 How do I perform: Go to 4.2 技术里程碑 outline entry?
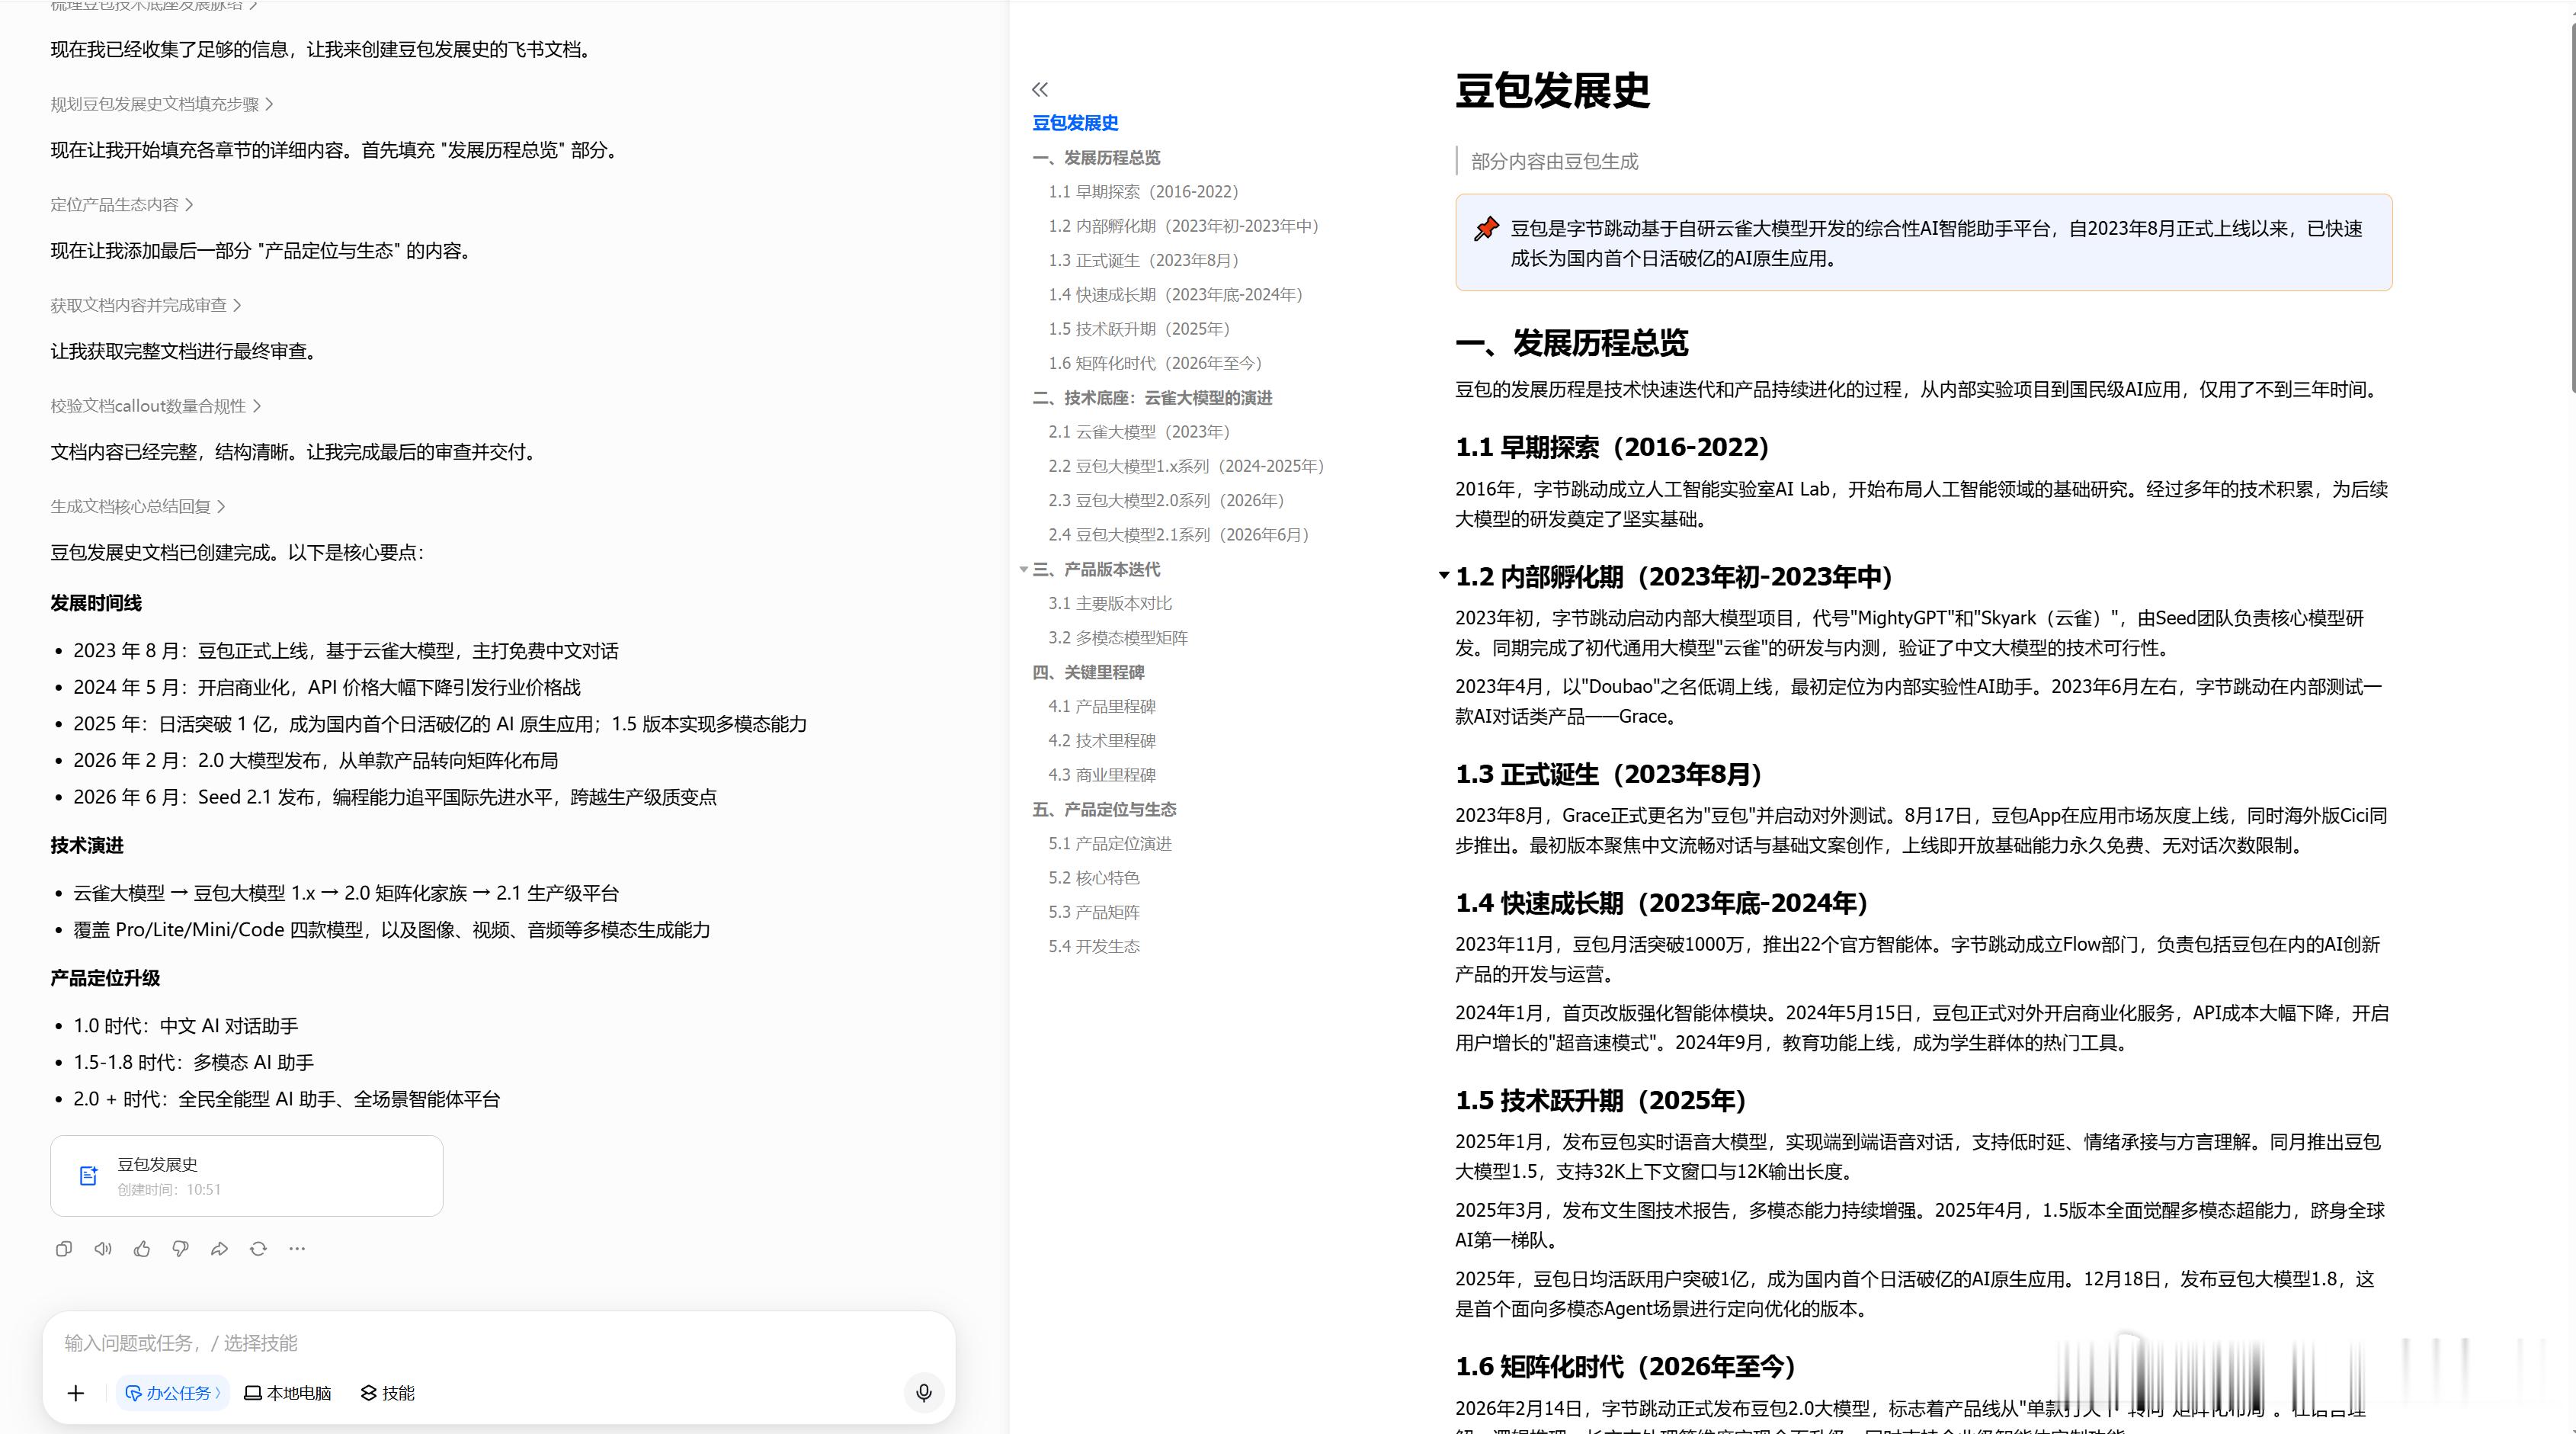[1102, 741]
